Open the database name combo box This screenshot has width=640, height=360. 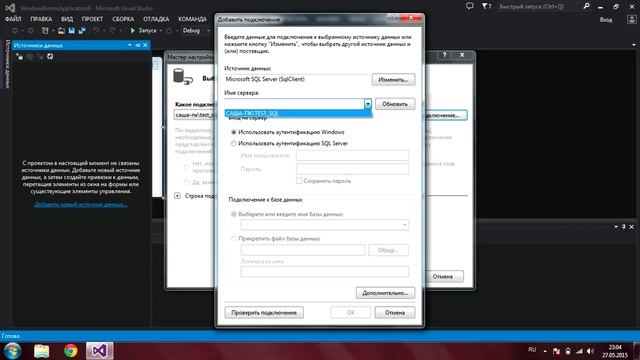point(325,225)
